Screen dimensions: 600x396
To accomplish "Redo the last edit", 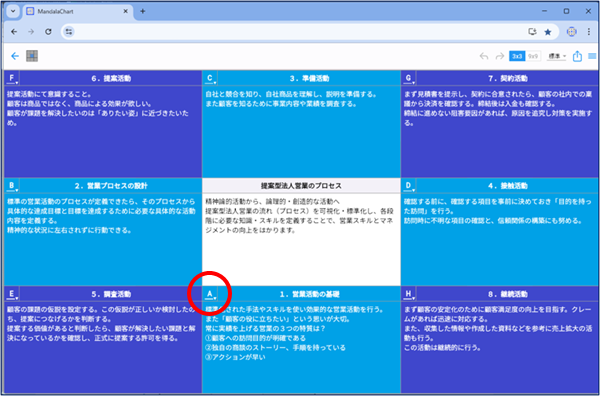I will (x=499, y=56).
